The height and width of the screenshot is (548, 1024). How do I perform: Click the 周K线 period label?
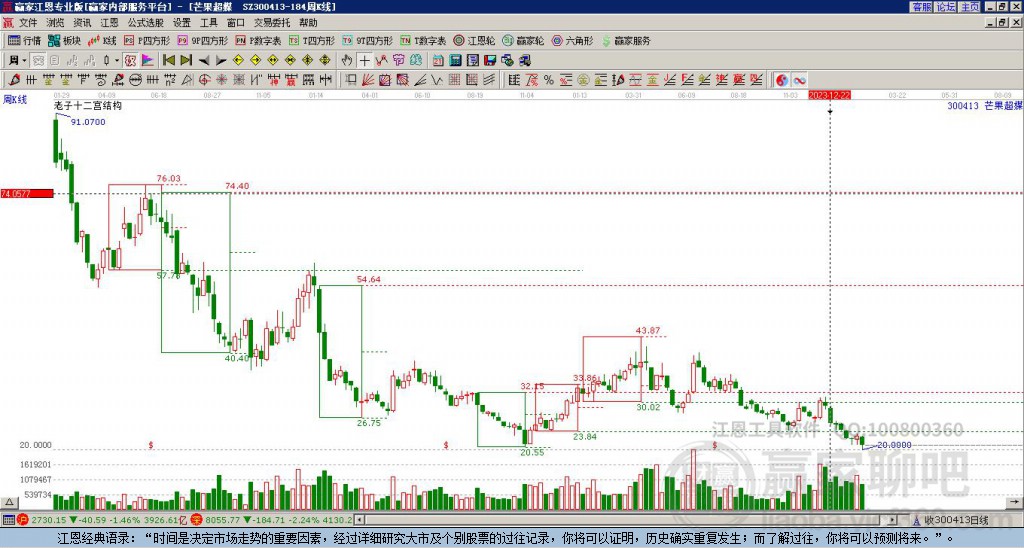14,99
